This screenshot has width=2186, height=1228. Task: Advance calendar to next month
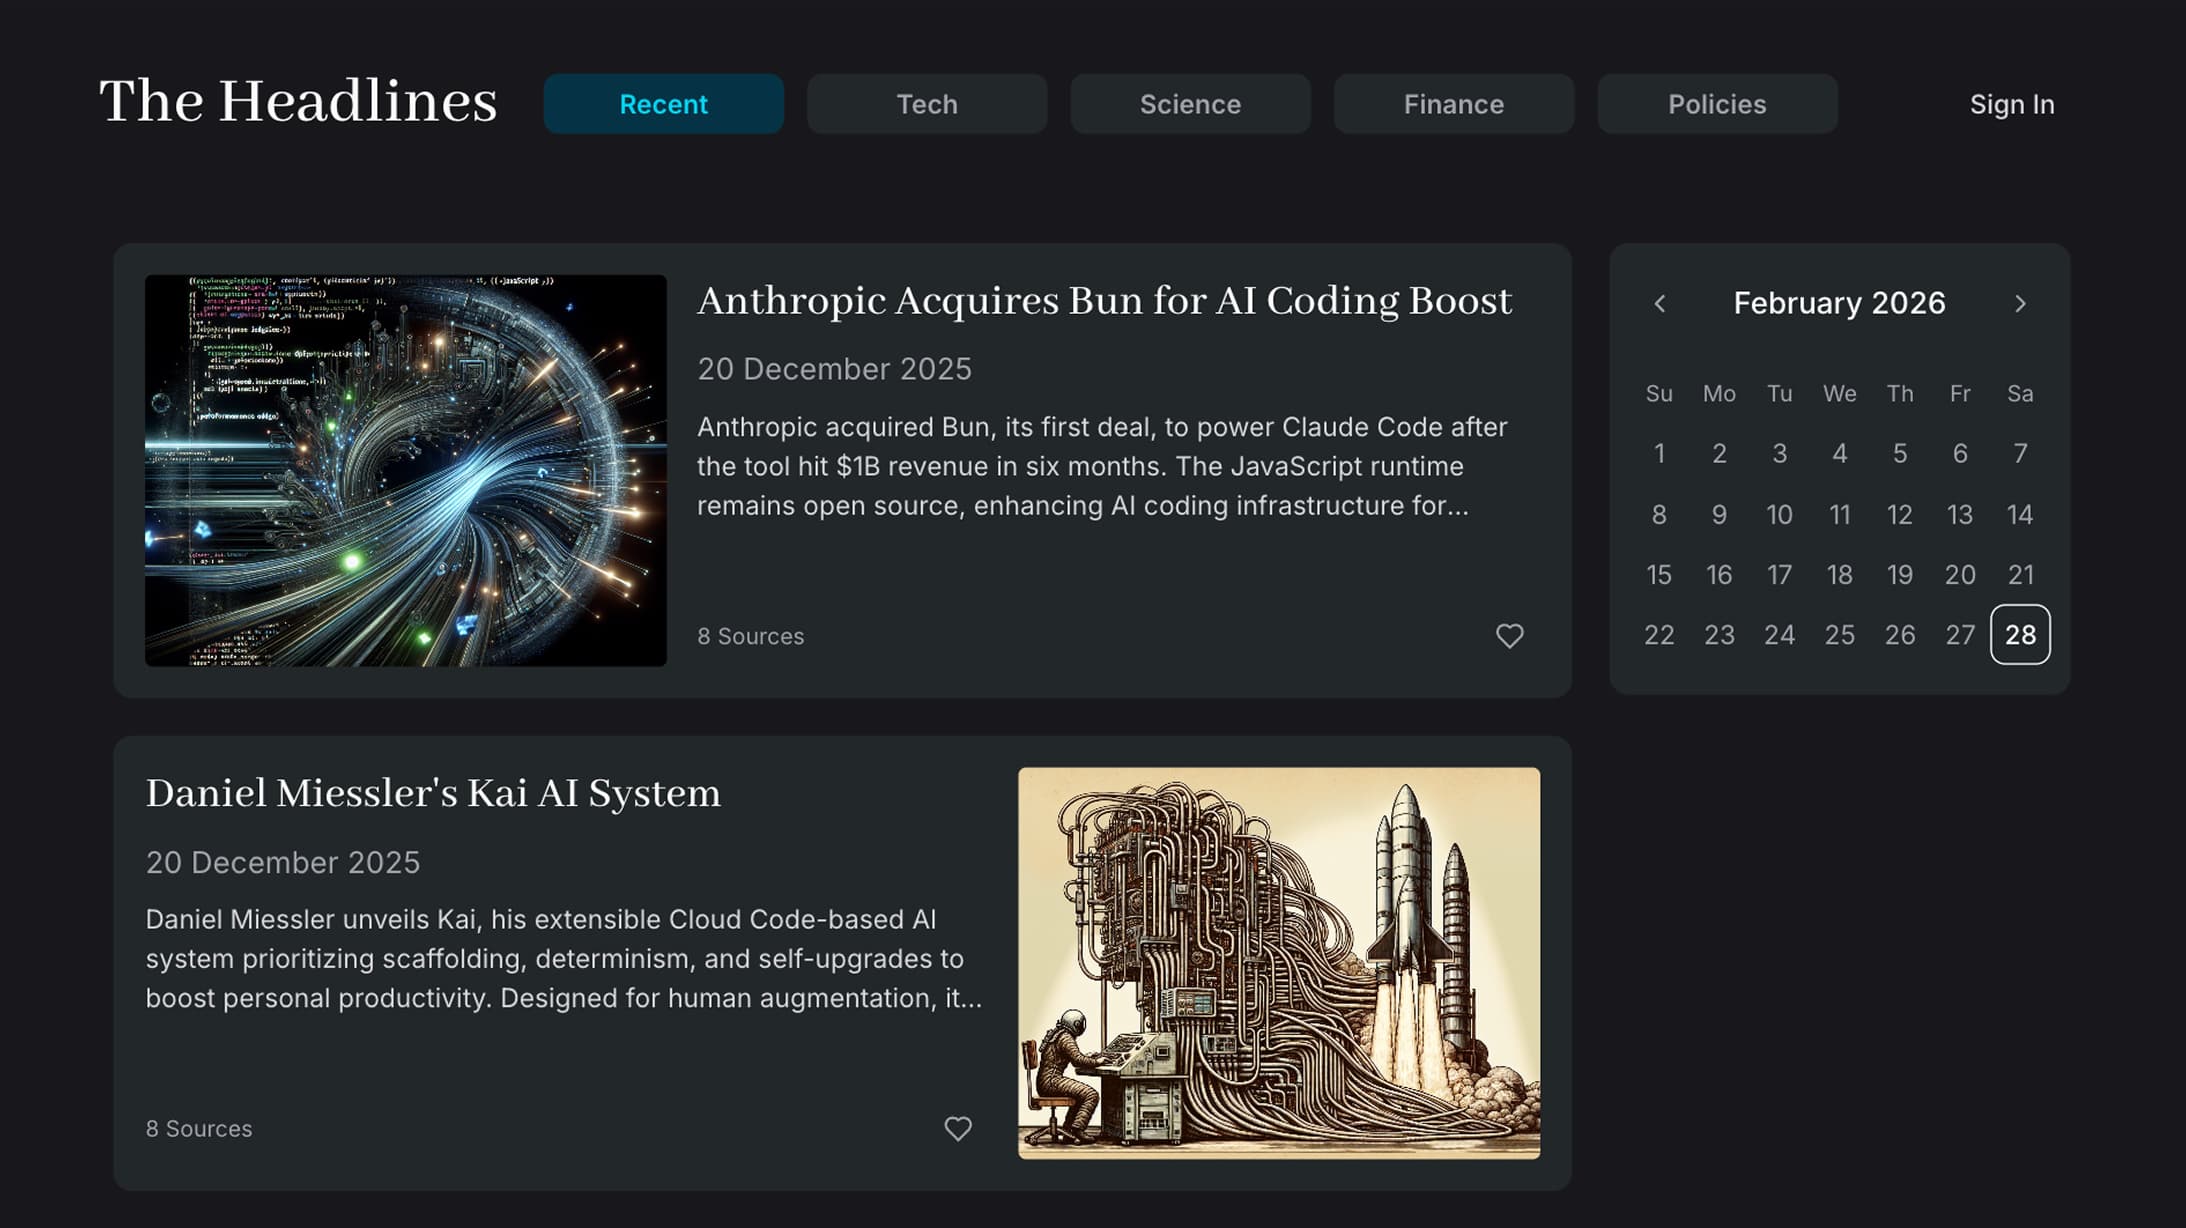pos(2020,304)
